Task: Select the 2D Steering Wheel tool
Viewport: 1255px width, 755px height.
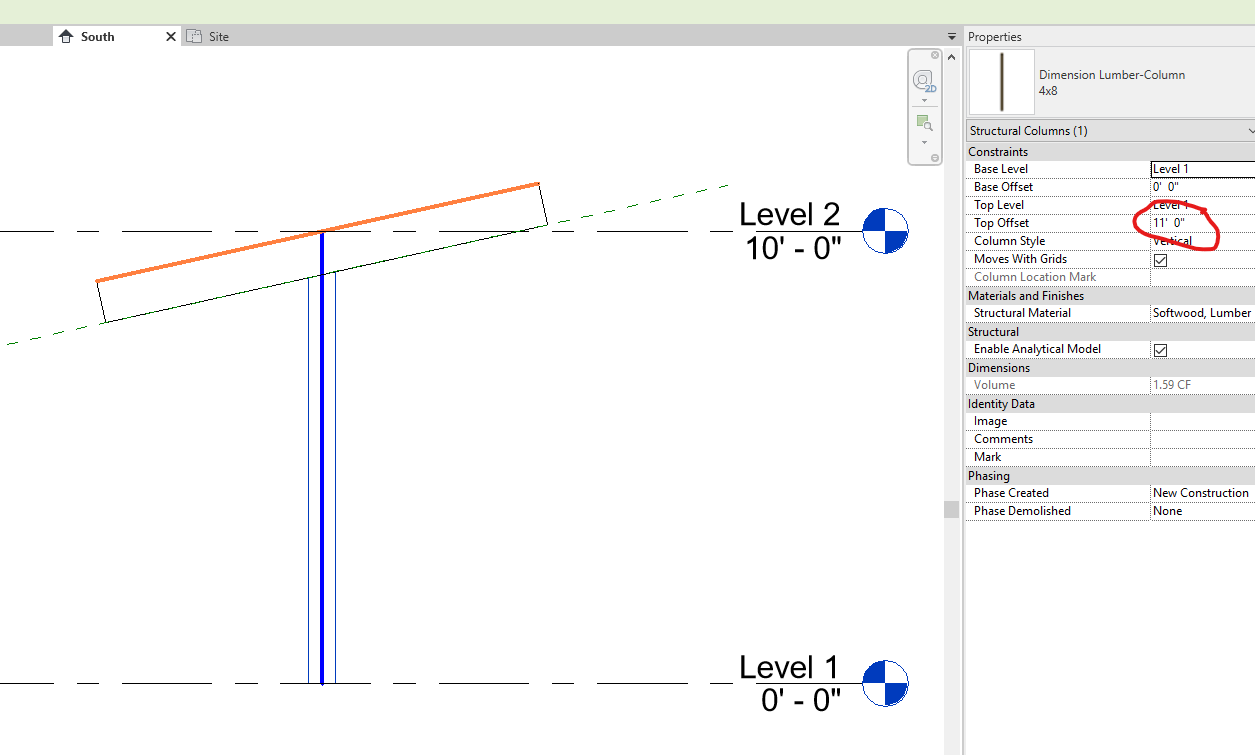Action: tap(921, 80)
